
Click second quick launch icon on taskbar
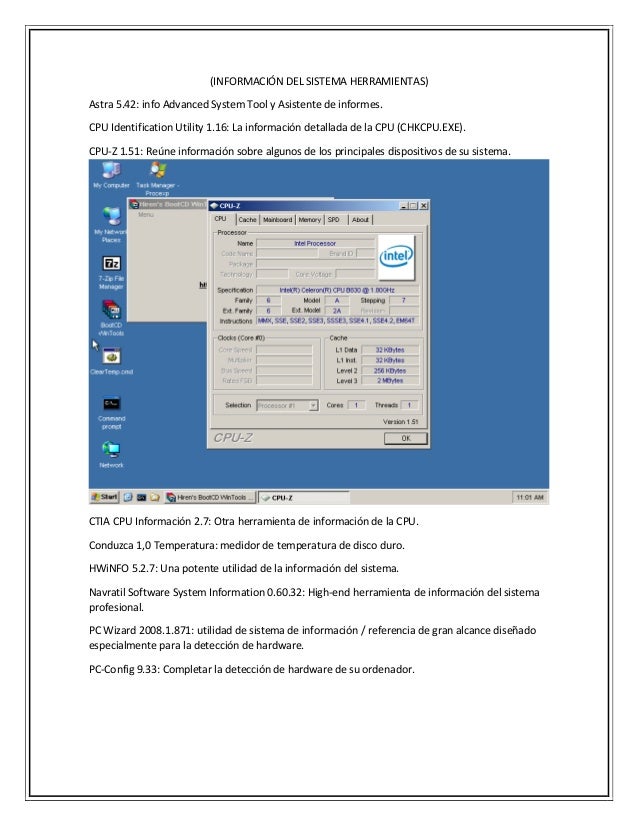point(141,497)
